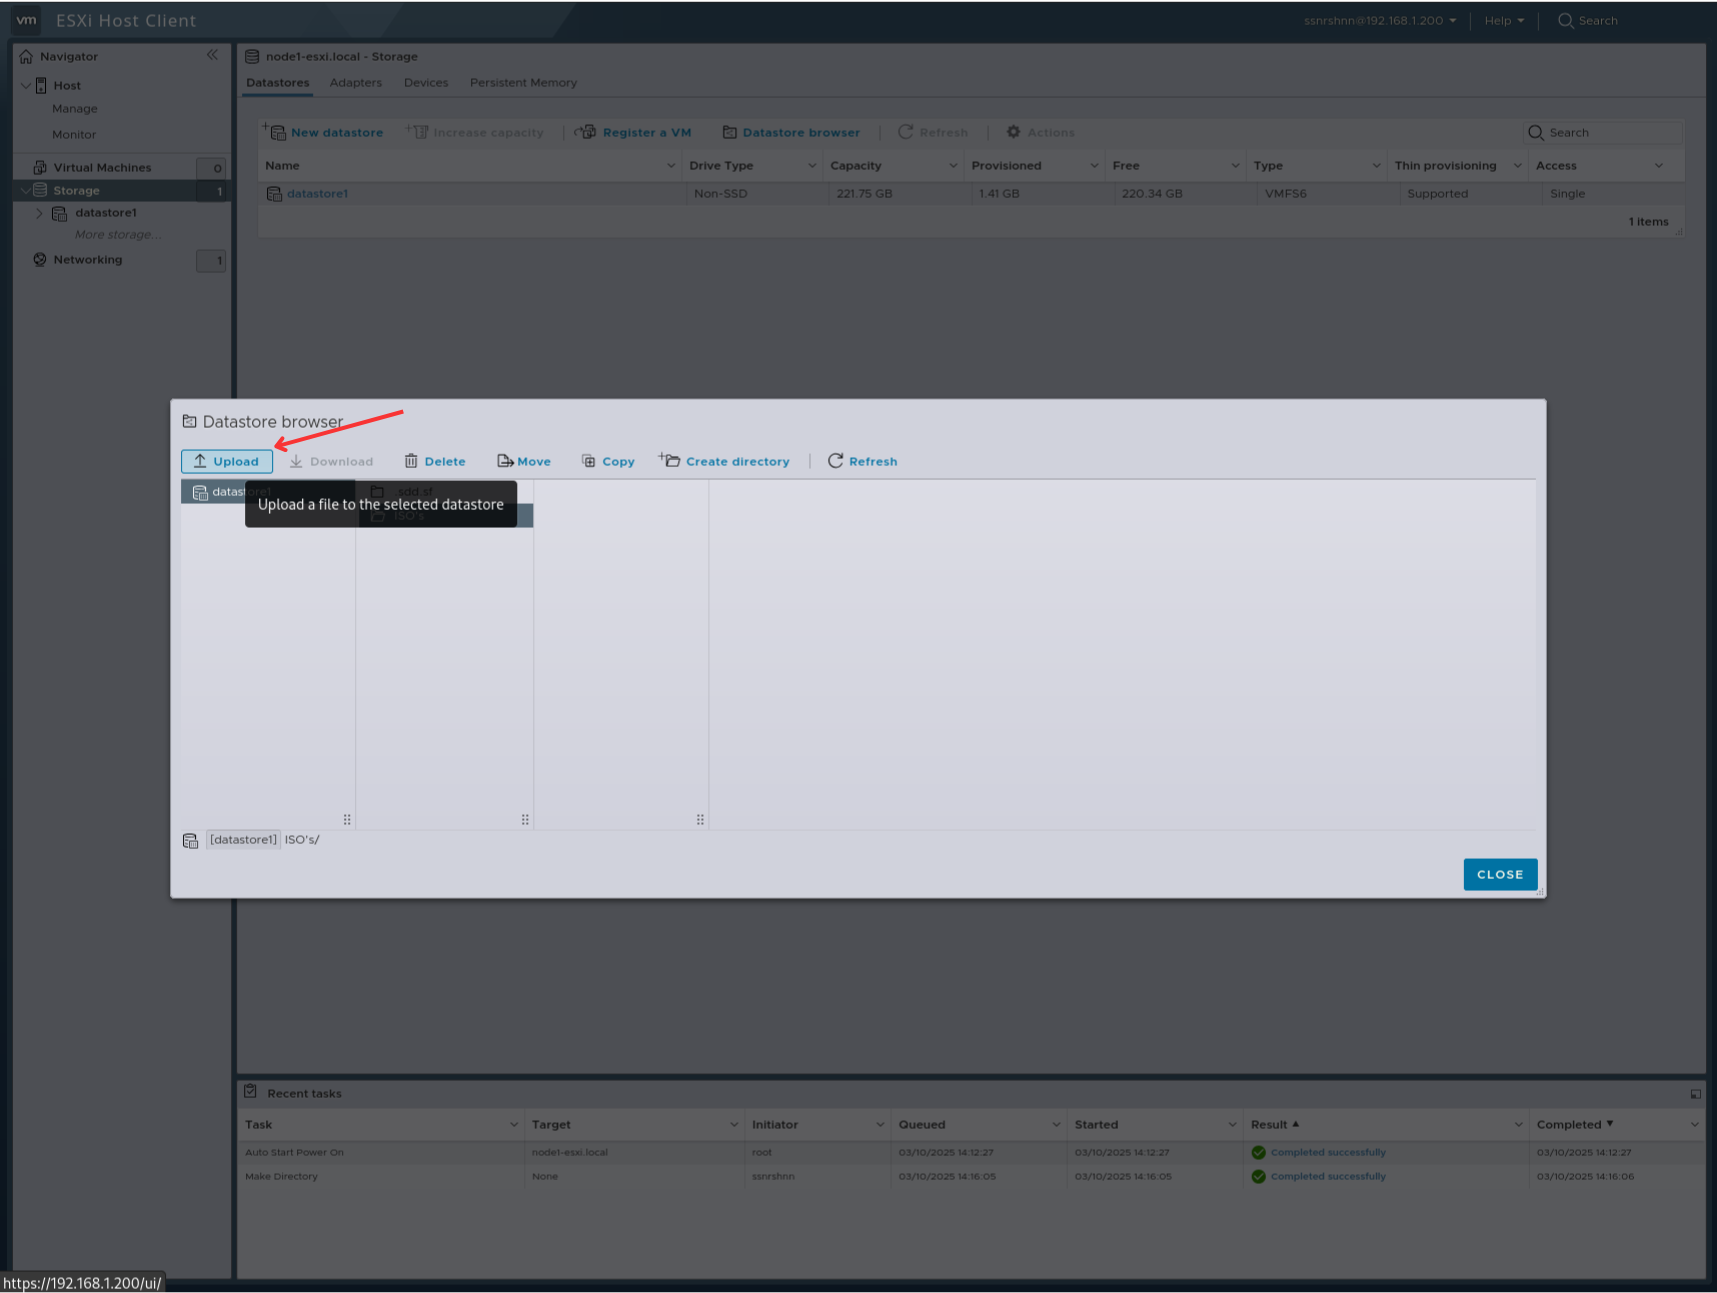Open the Devices tab
Screen dimensions: 1717x1293
point(425,82)
